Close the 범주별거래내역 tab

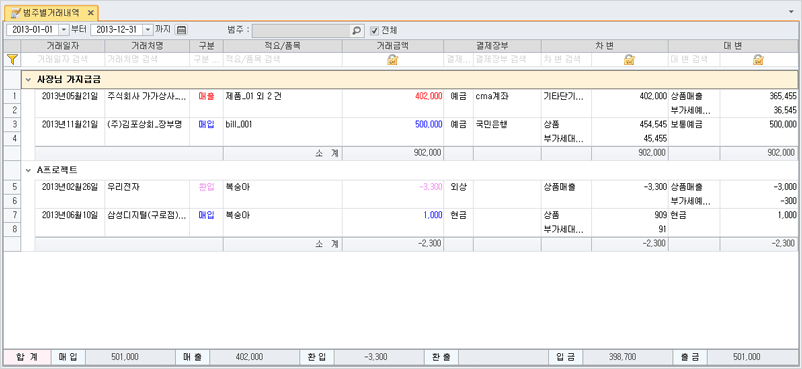91,12
